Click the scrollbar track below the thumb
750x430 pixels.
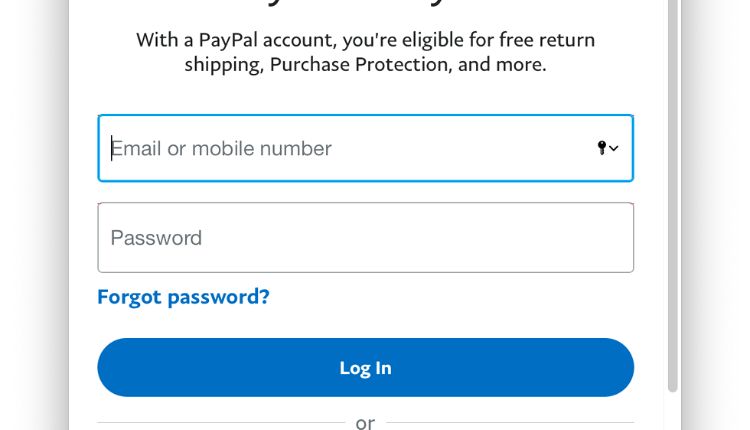point(673,412)
